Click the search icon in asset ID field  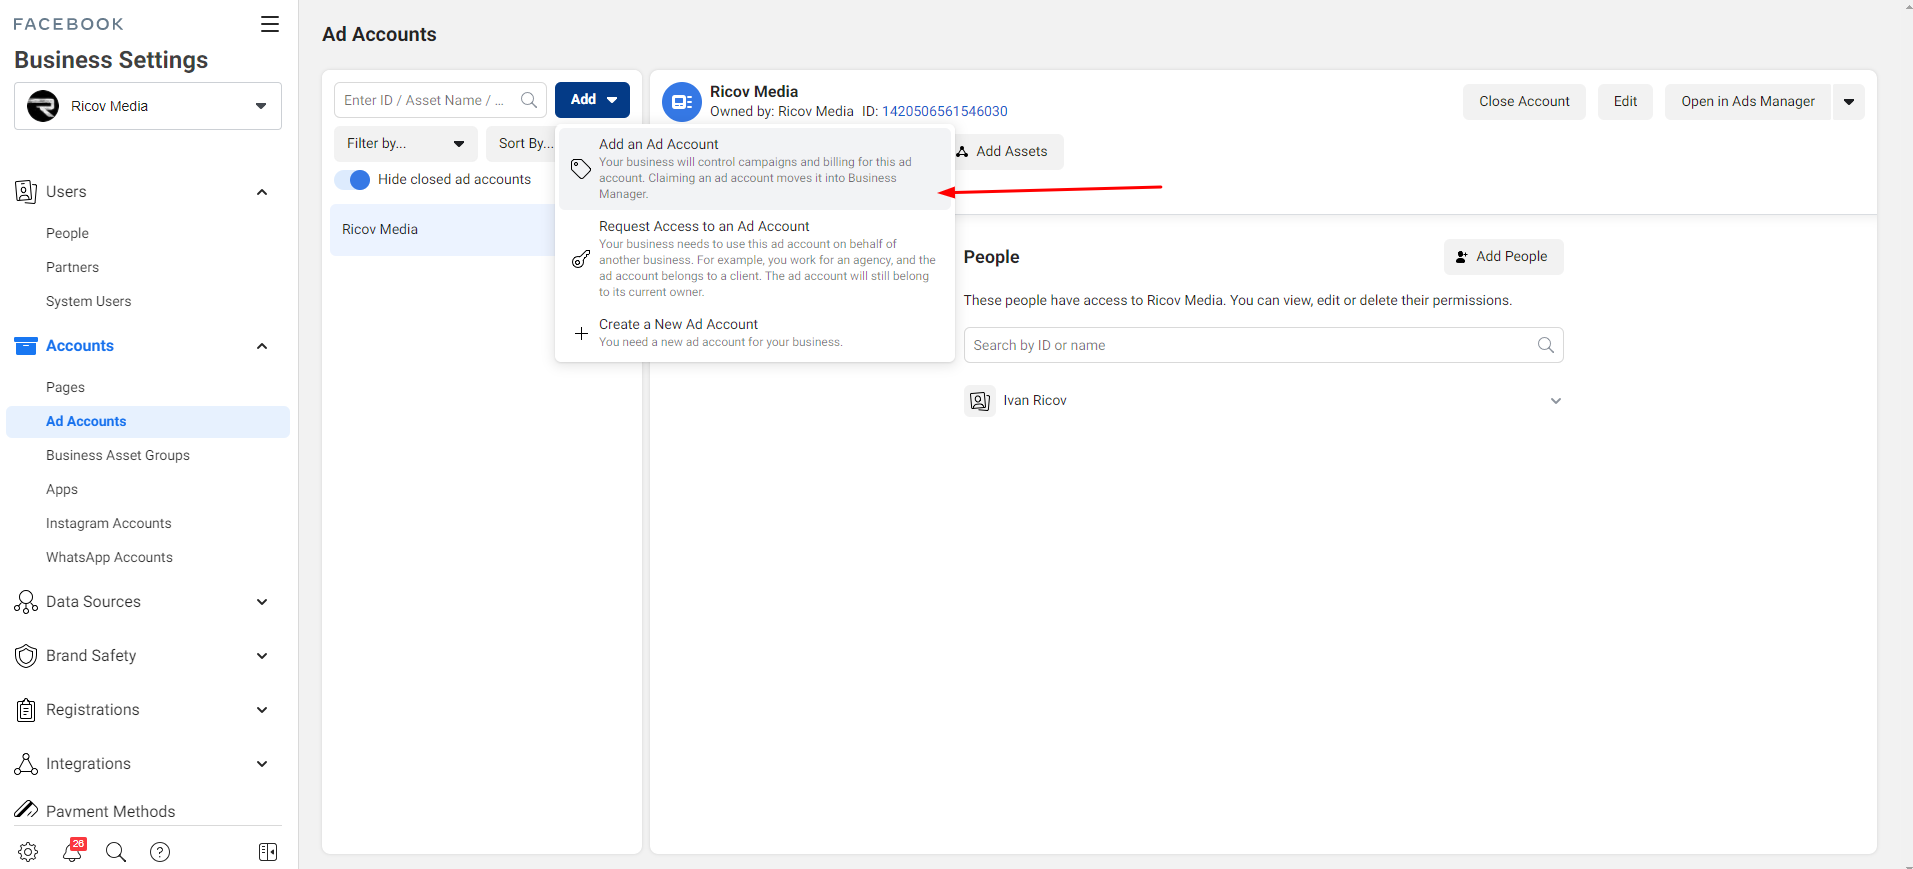[529, 100]
